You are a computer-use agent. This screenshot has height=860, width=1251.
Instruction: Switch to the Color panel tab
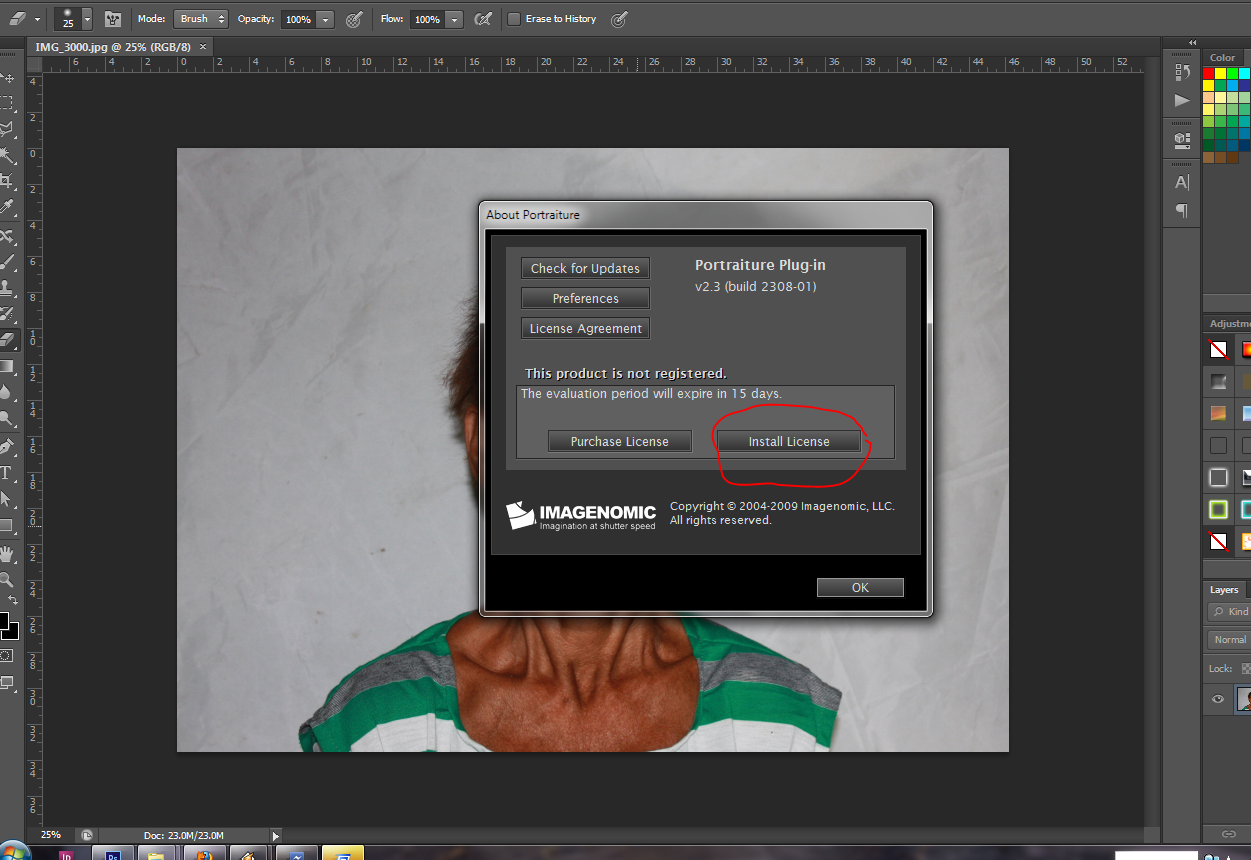(1222, 58)
